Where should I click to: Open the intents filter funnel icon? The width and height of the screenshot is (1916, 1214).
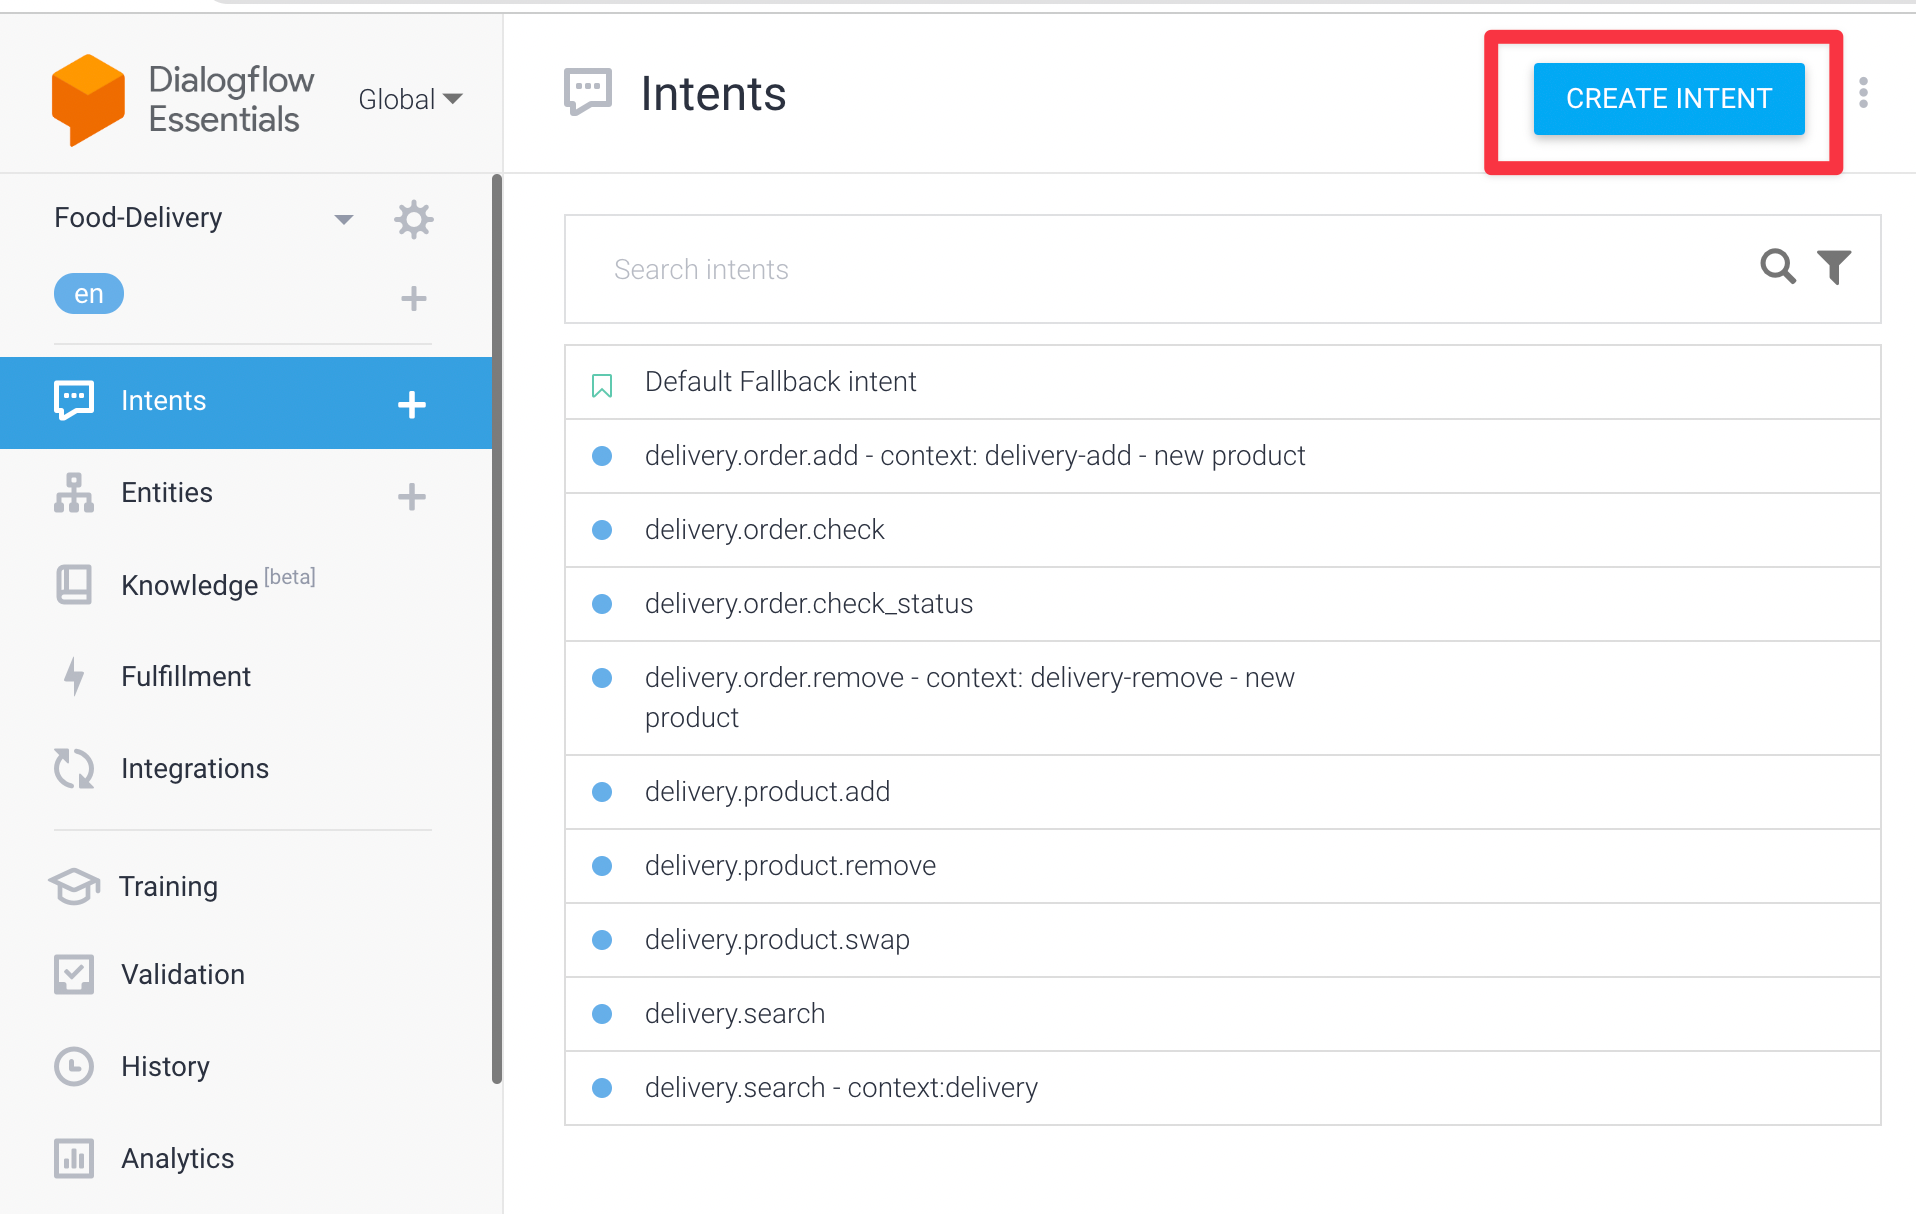pyautogui.click(x=1833, y=267)
